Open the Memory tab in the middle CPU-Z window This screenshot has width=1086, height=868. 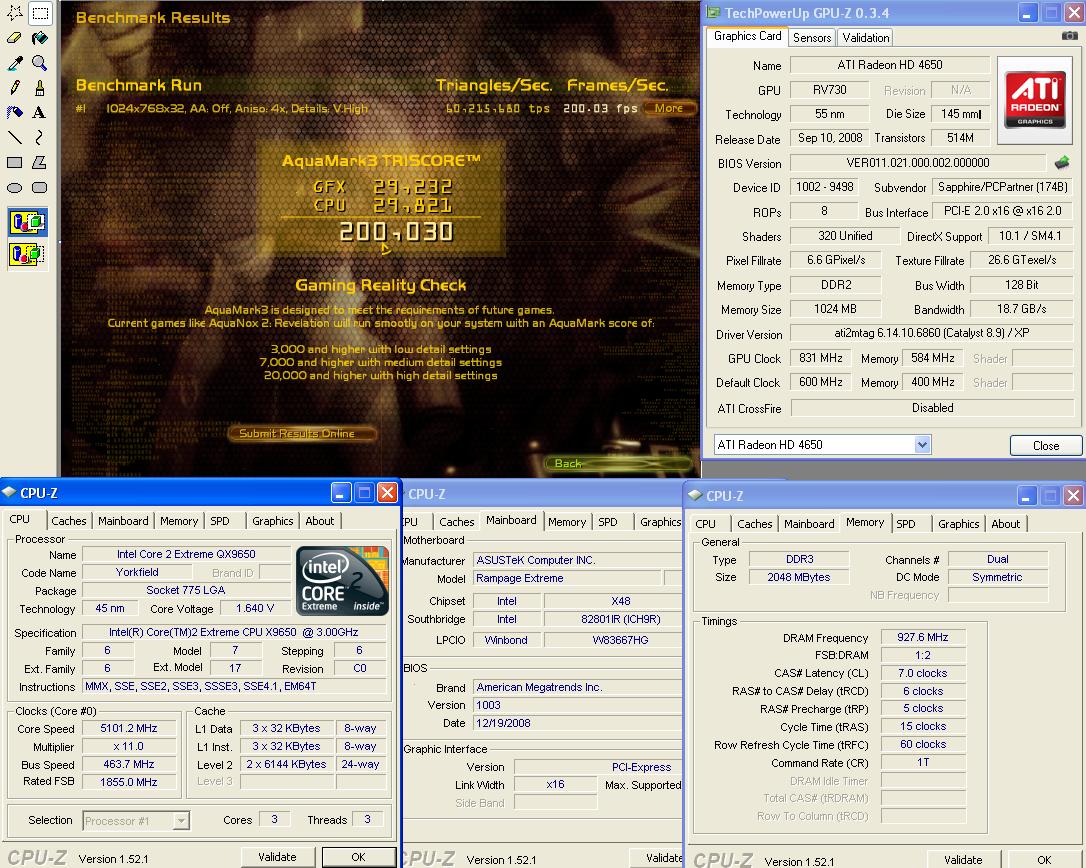coord(567,522)
